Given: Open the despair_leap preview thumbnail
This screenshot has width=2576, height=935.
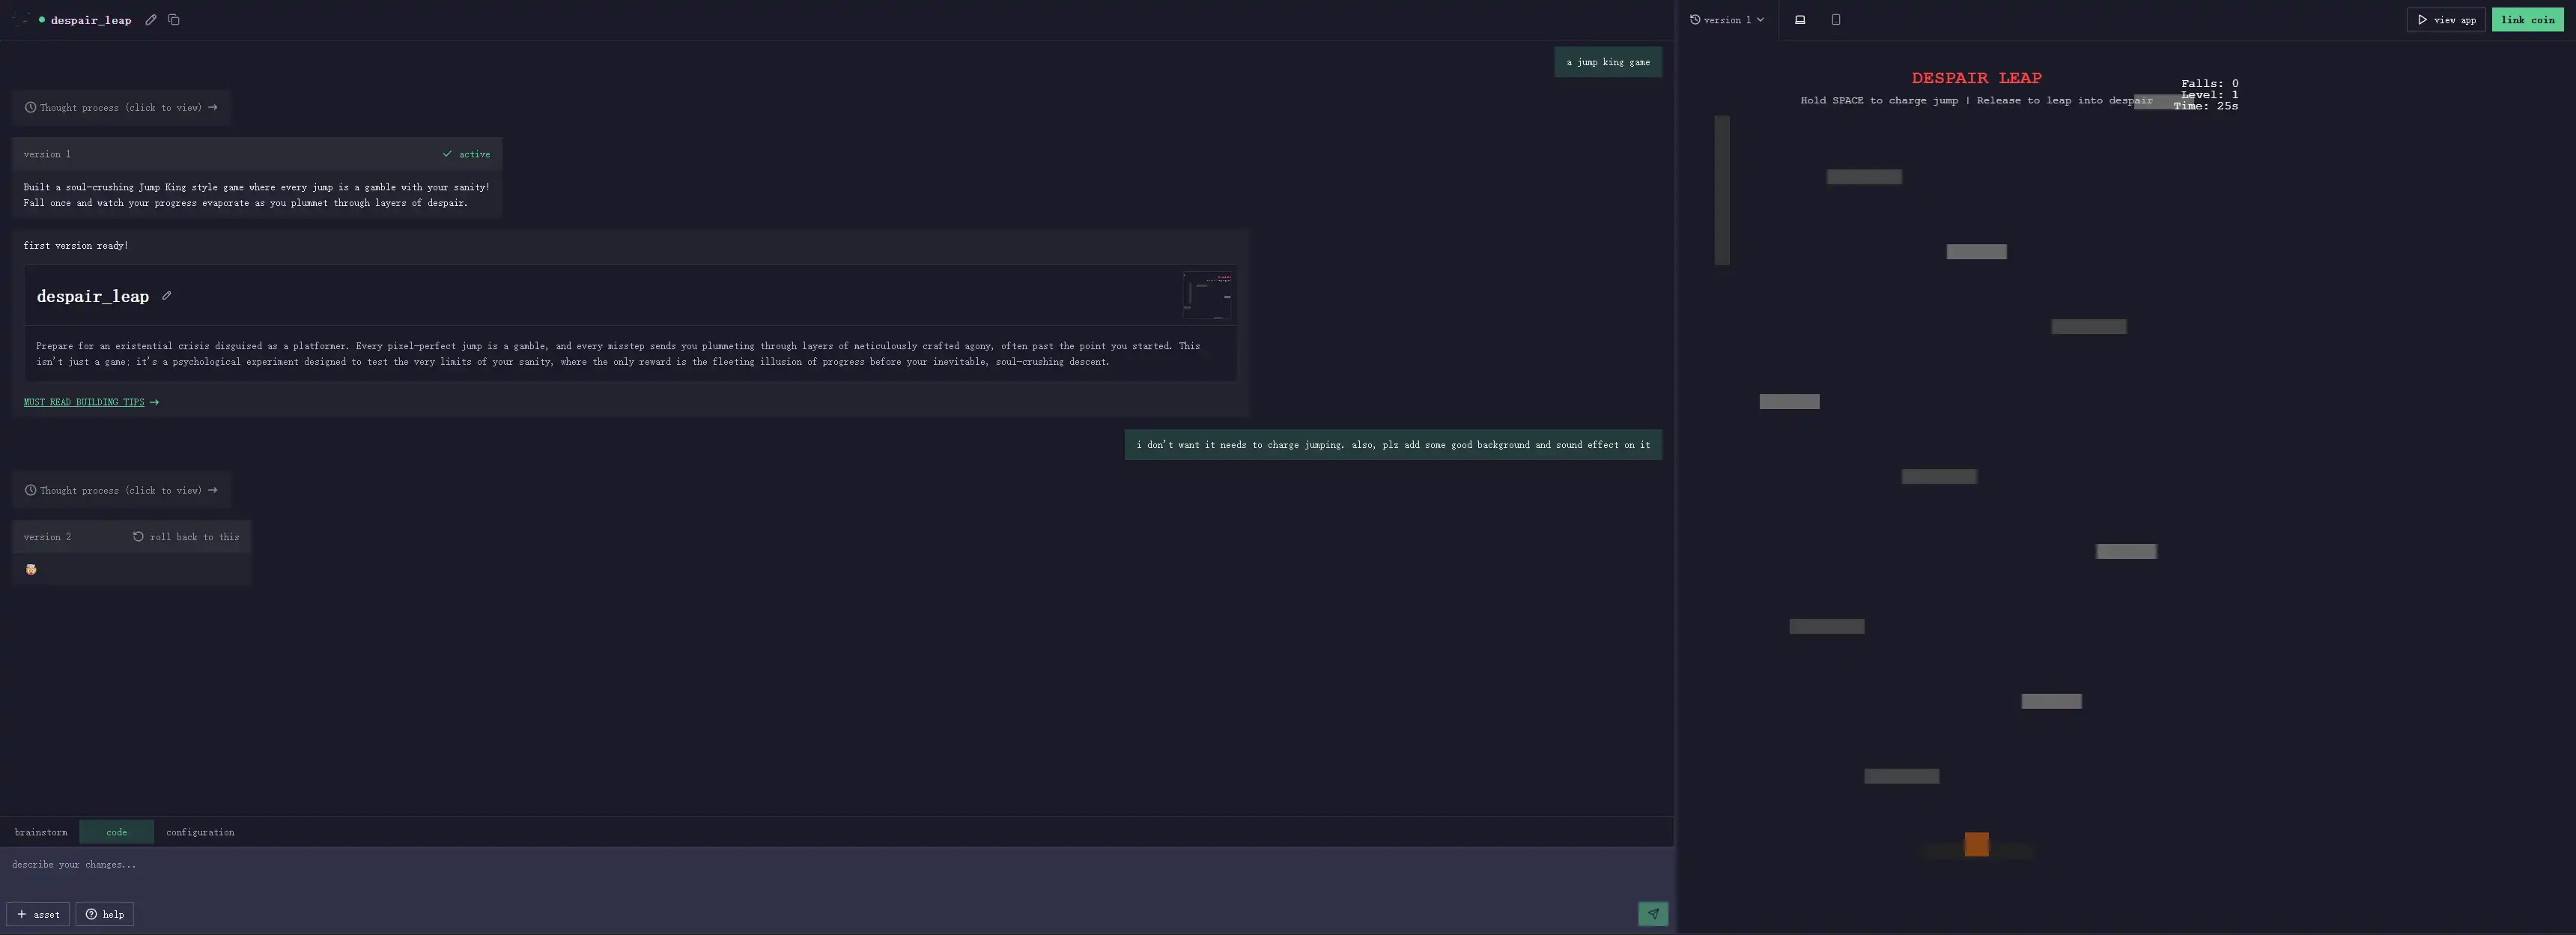Looking at the screenshot, I should (1207, 295).
